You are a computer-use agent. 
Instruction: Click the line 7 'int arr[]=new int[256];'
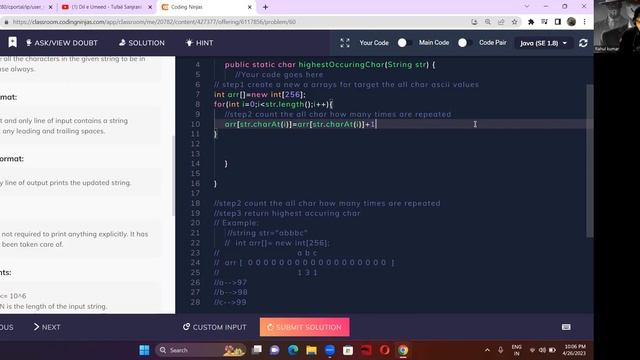point(260,94)
